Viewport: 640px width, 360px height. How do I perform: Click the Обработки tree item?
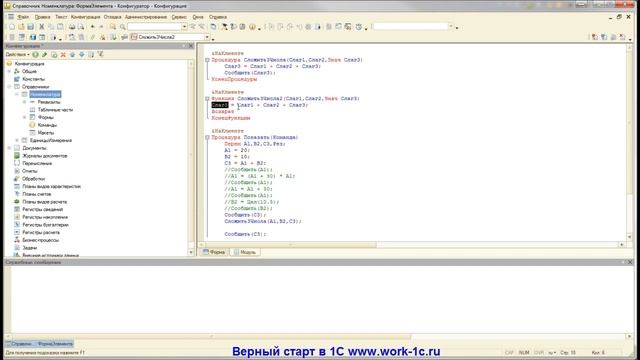33,179
